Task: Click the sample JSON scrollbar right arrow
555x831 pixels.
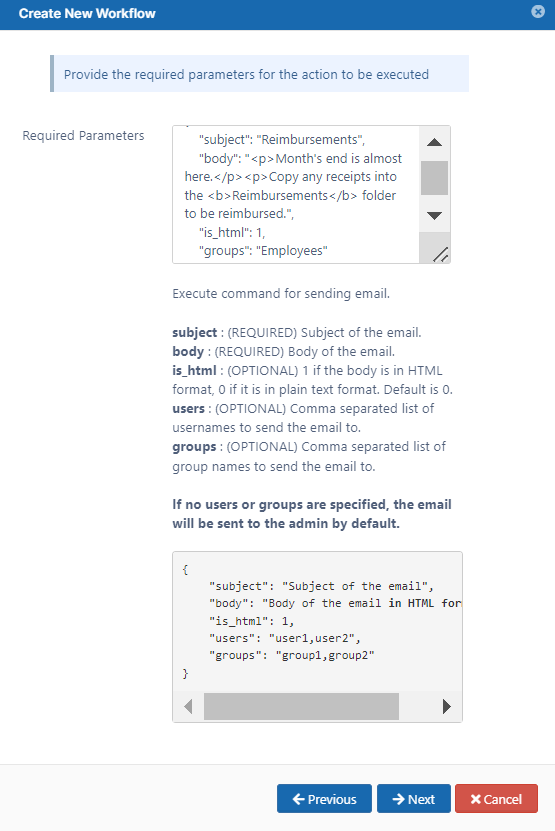Action: (x=447, y=706)
